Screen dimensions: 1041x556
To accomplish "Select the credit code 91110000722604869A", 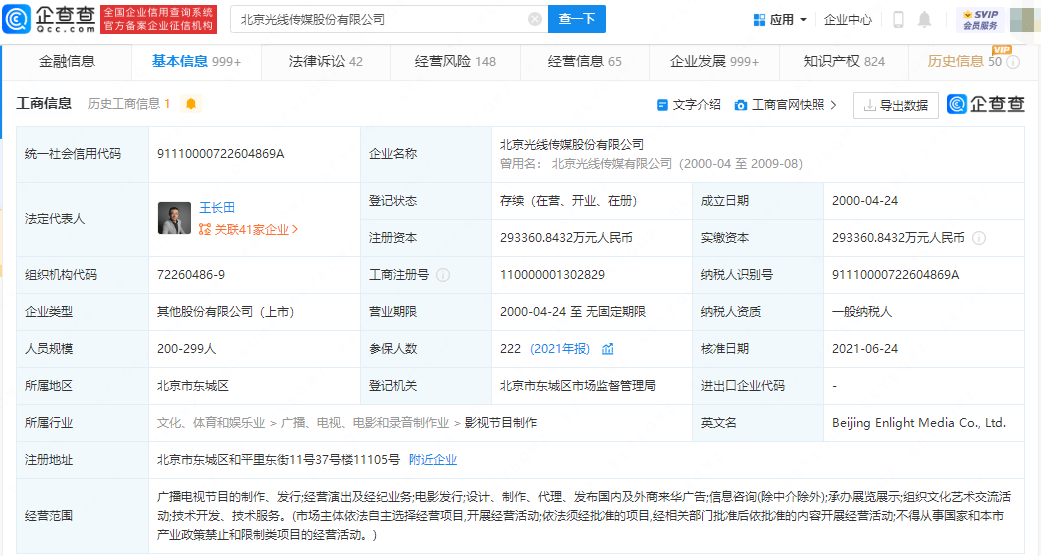I will pos(220,153).
